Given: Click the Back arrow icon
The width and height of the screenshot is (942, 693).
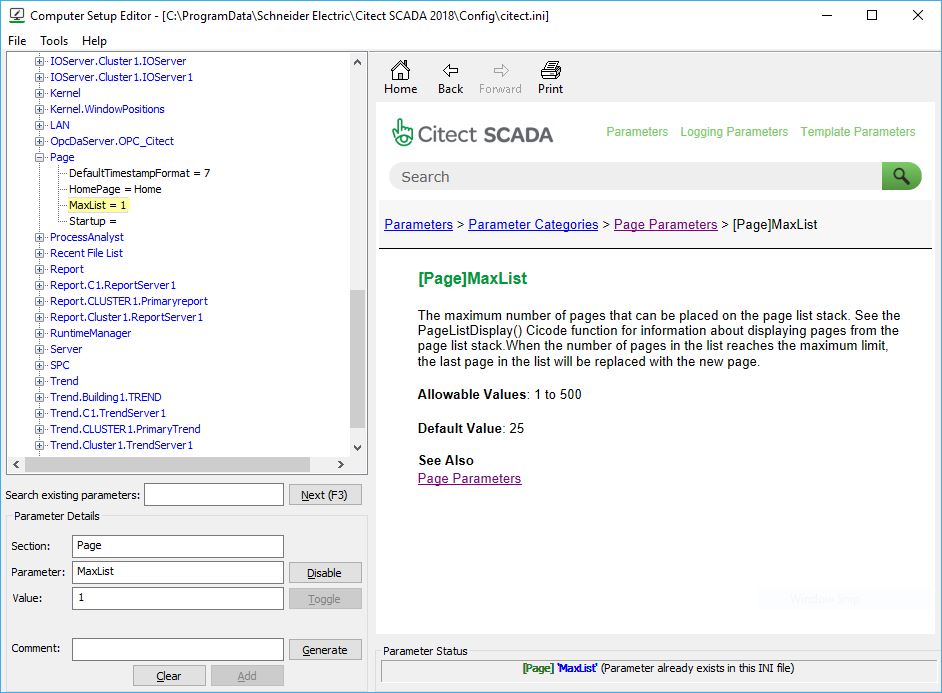Looking at the screenshot, I should 450,71.
